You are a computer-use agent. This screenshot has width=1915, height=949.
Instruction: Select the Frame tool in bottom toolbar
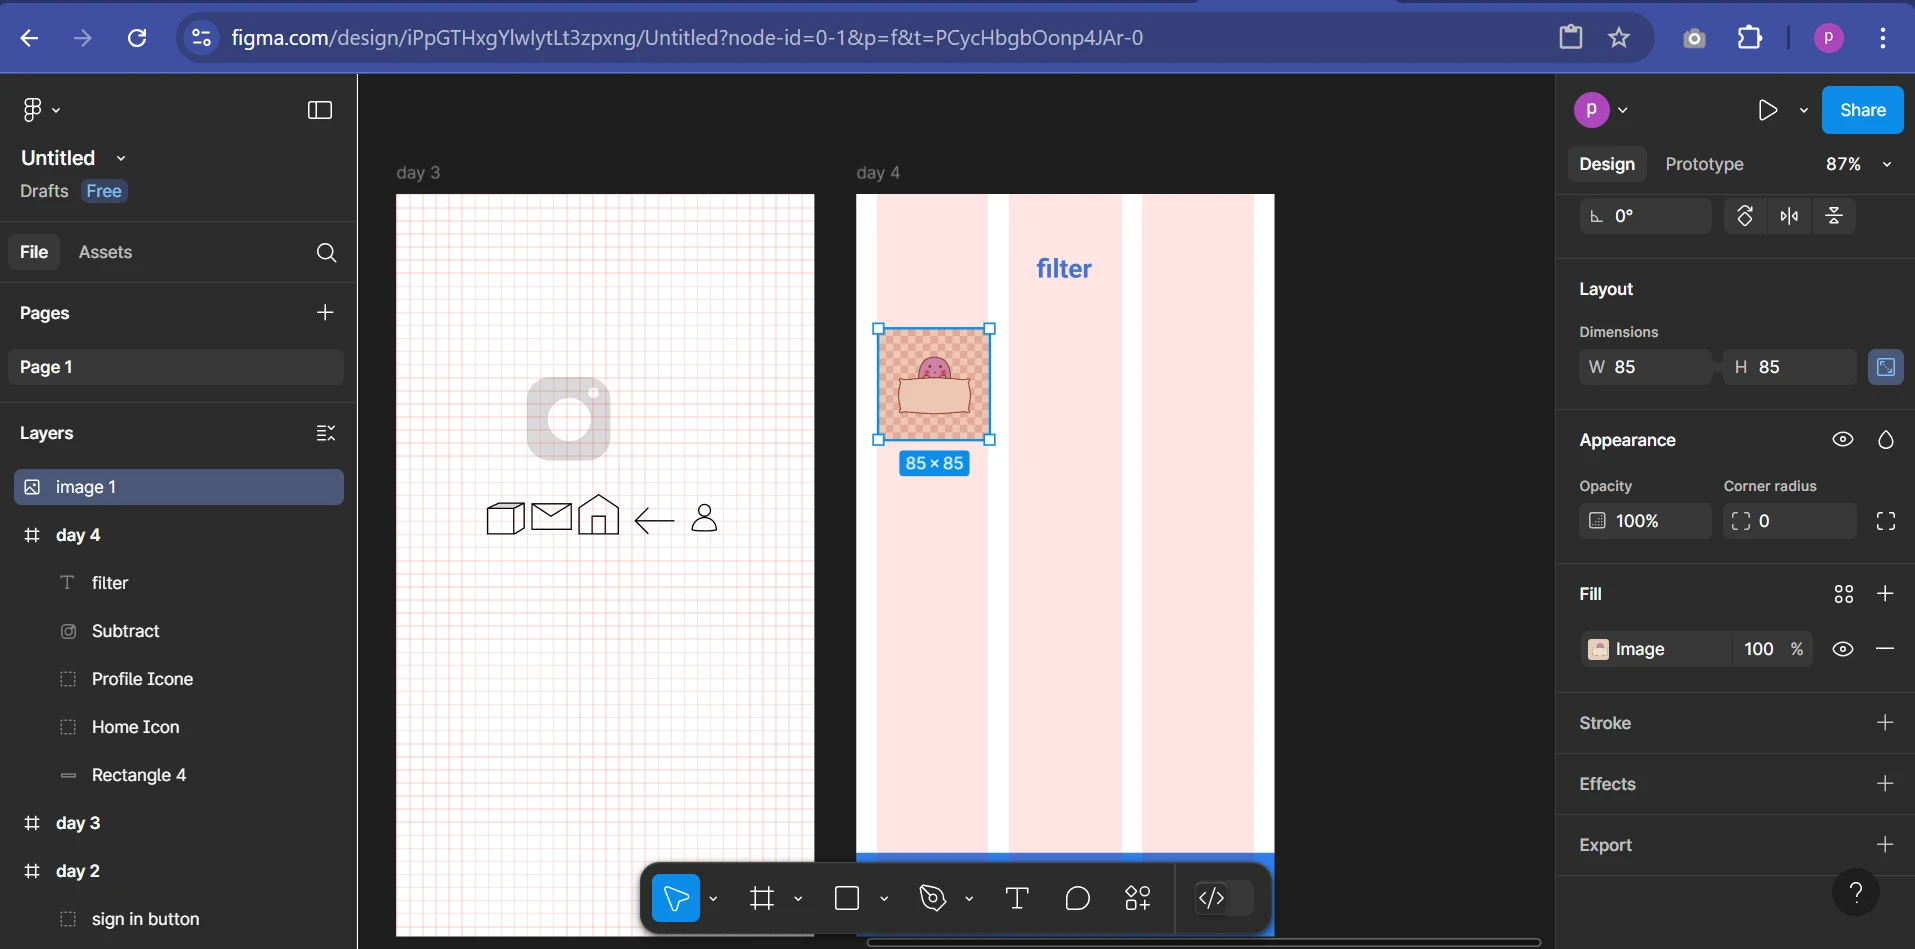762,898
